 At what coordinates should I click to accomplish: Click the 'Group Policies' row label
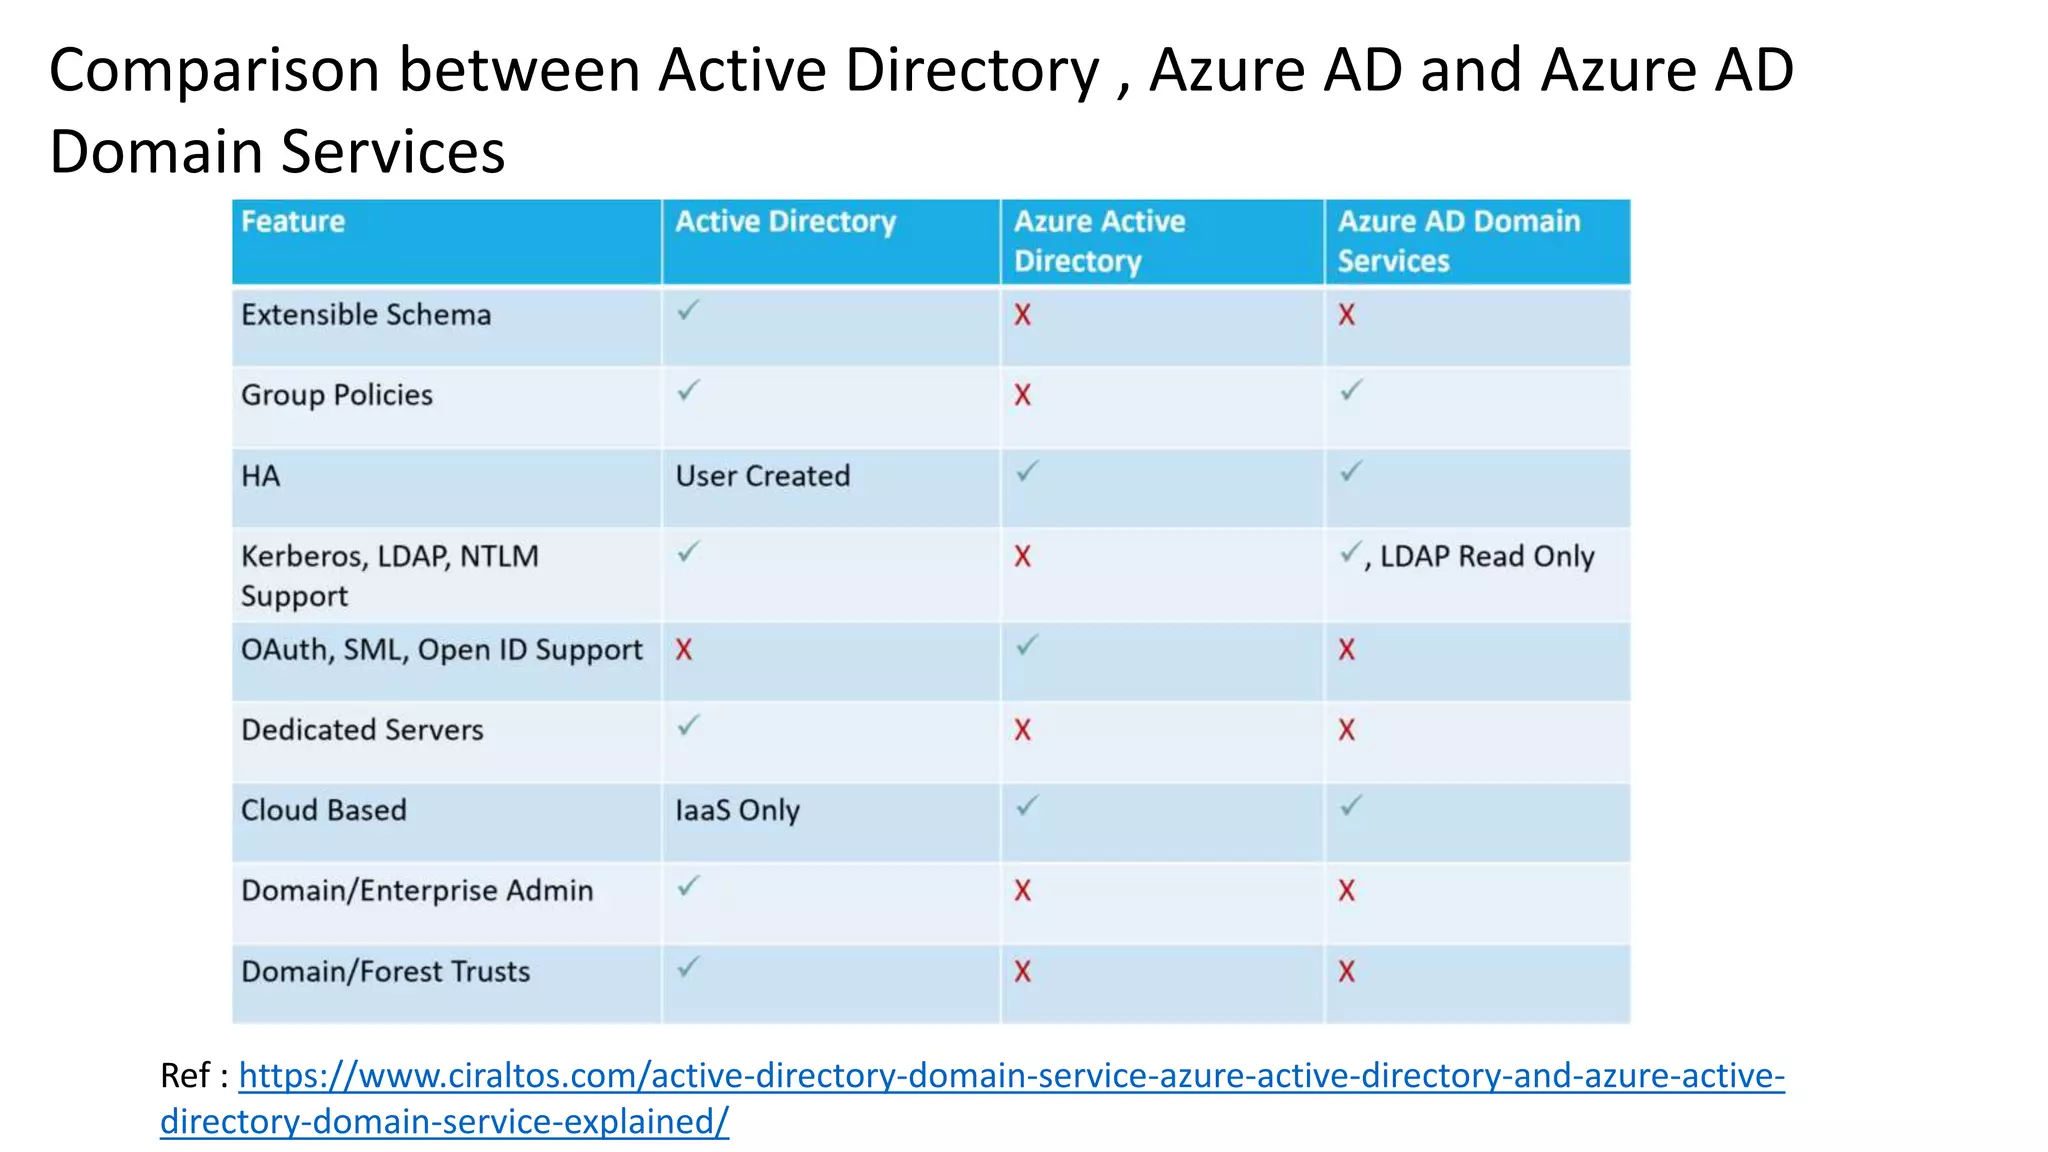pos(337,395)
